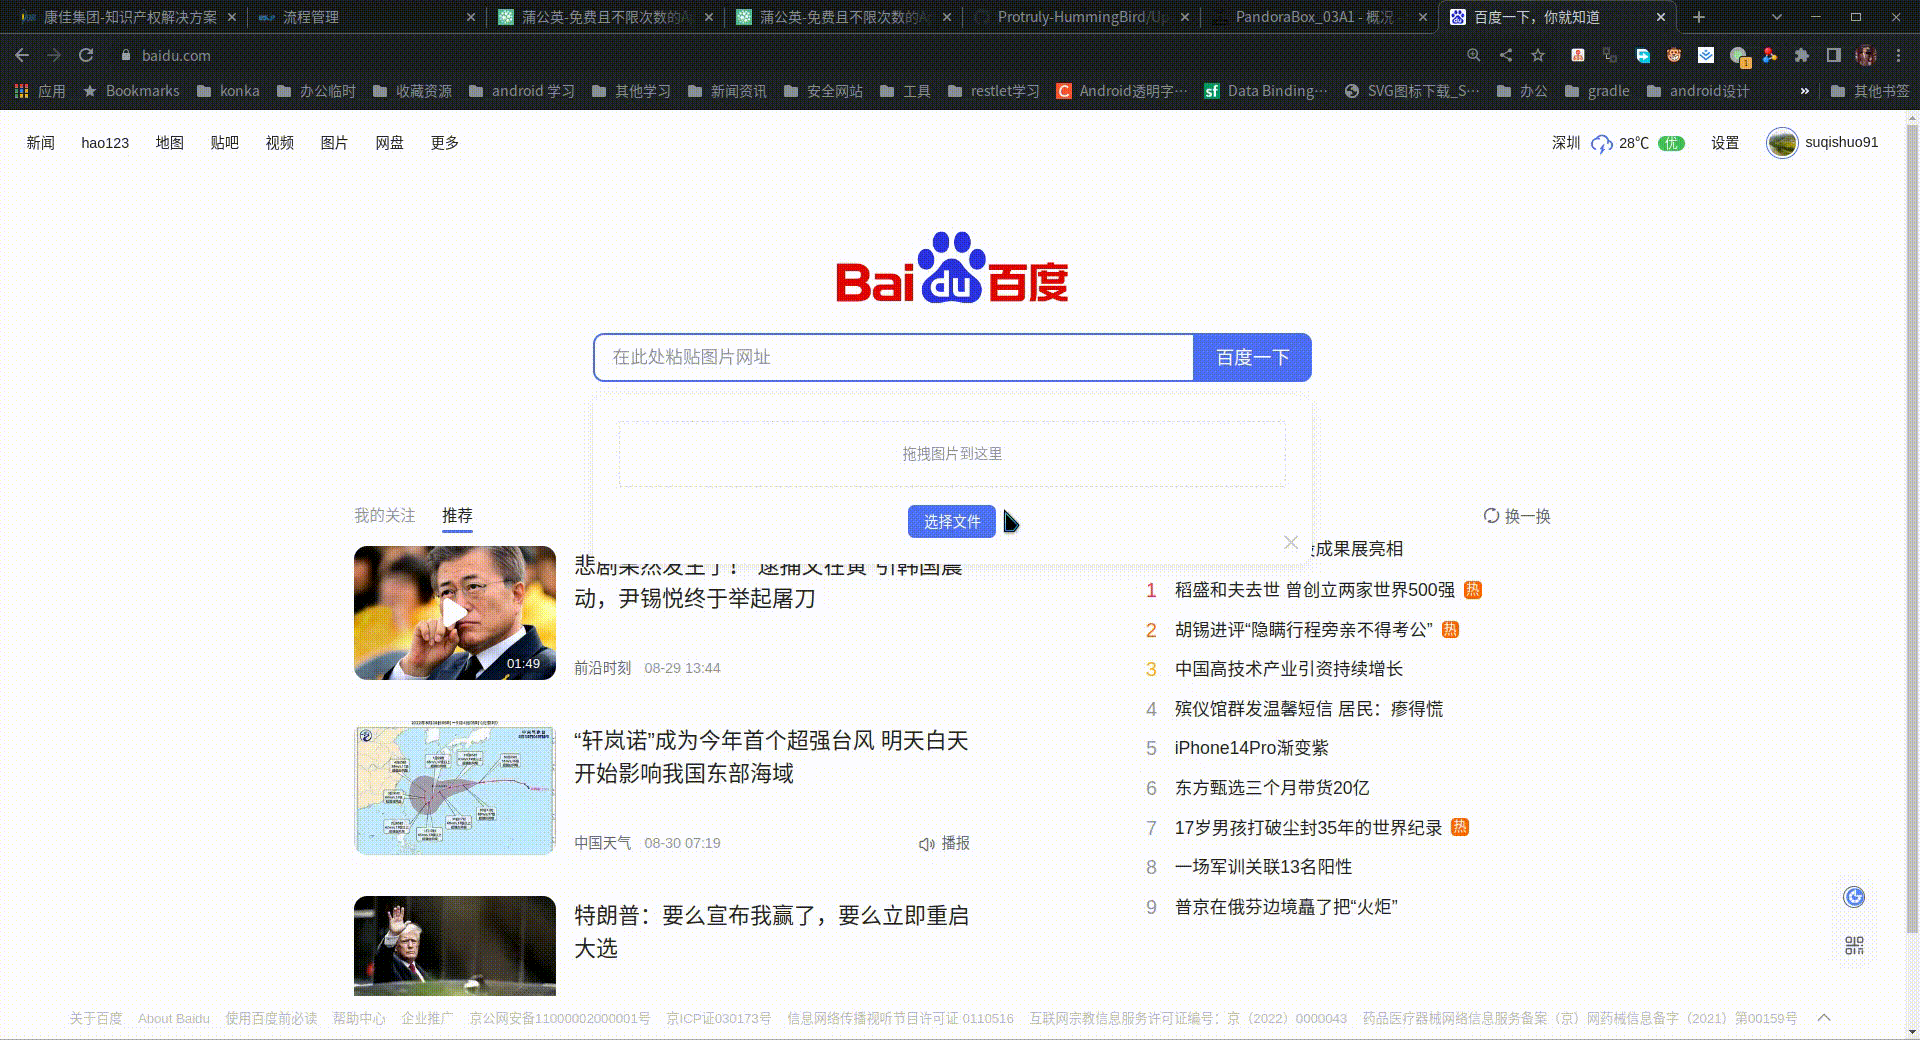Click the 百度一下 search button
Viewport: 1920px width, 1040px height.
(x=1252, y=357)
